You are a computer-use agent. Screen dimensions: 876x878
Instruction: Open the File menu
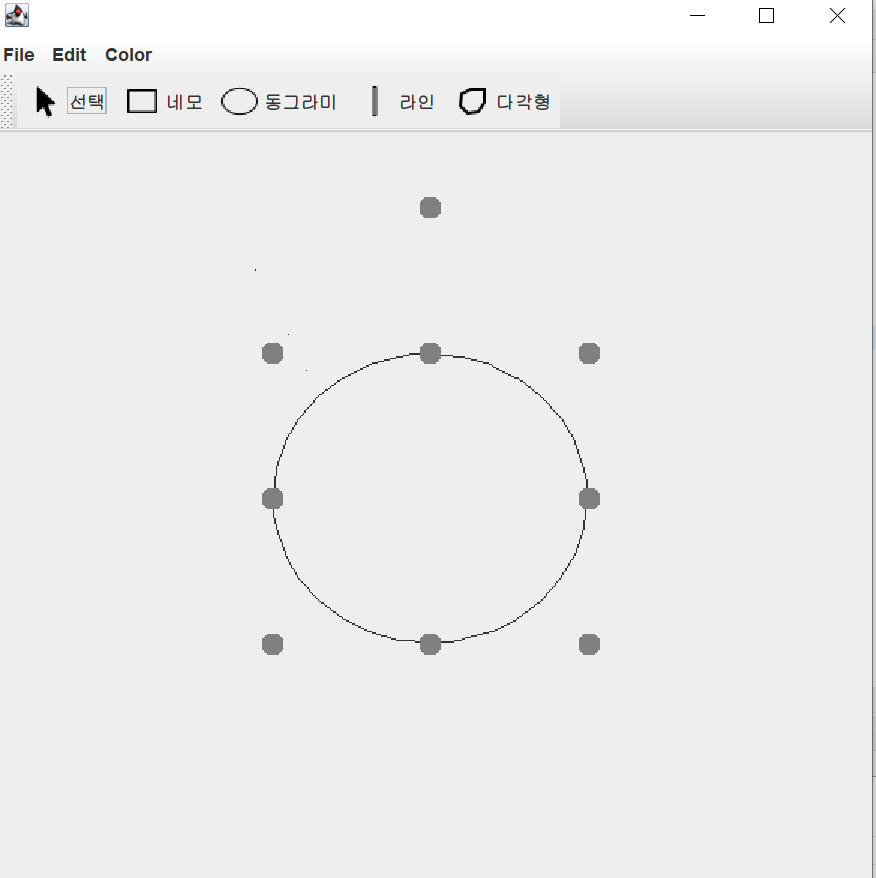[x=18, y=55]
